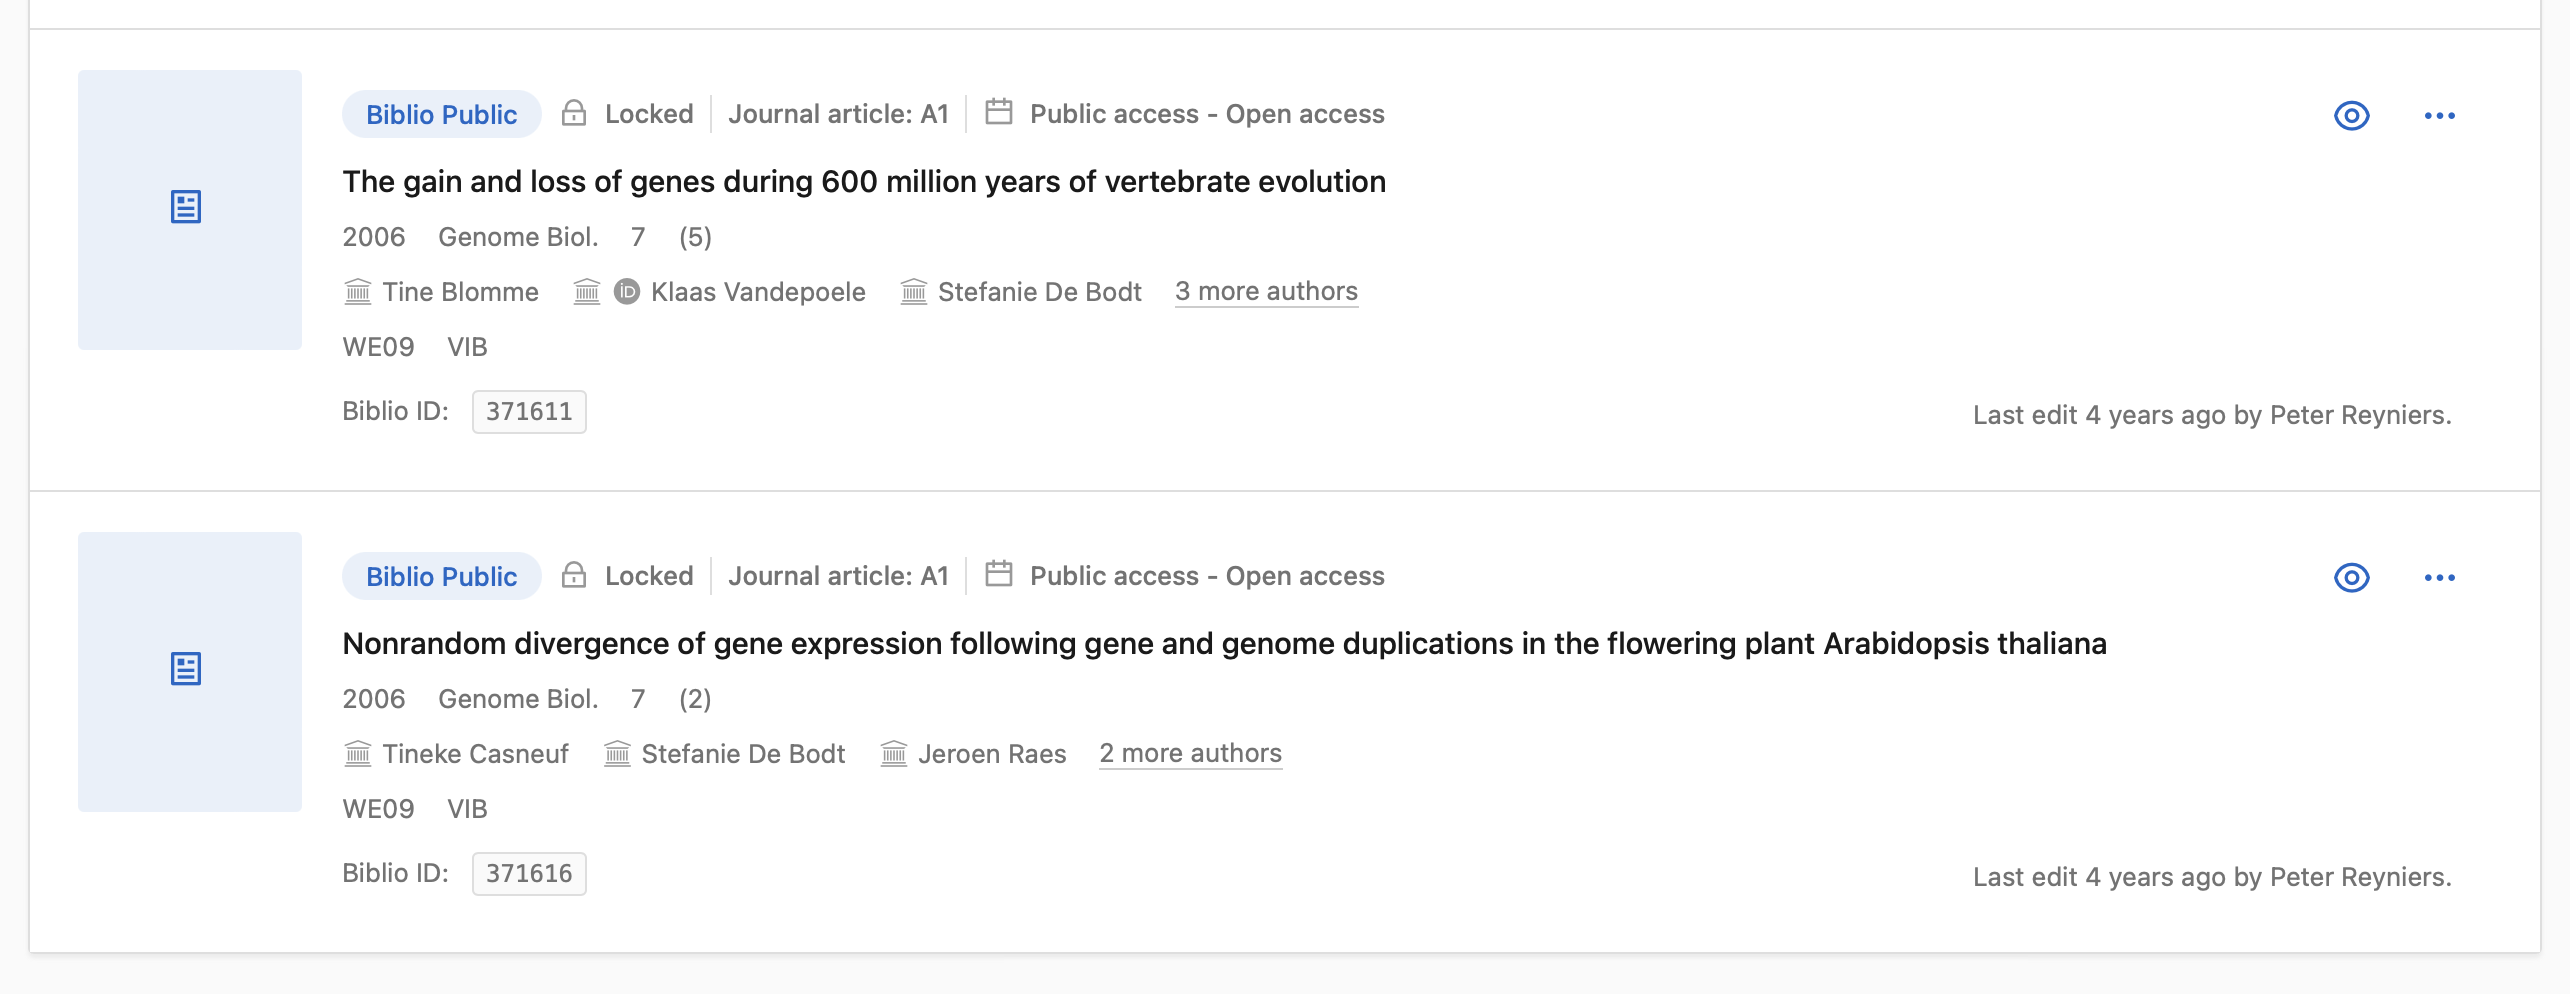Click eye icon for Arabidopsis thaliana article

tap(2351, 578)
